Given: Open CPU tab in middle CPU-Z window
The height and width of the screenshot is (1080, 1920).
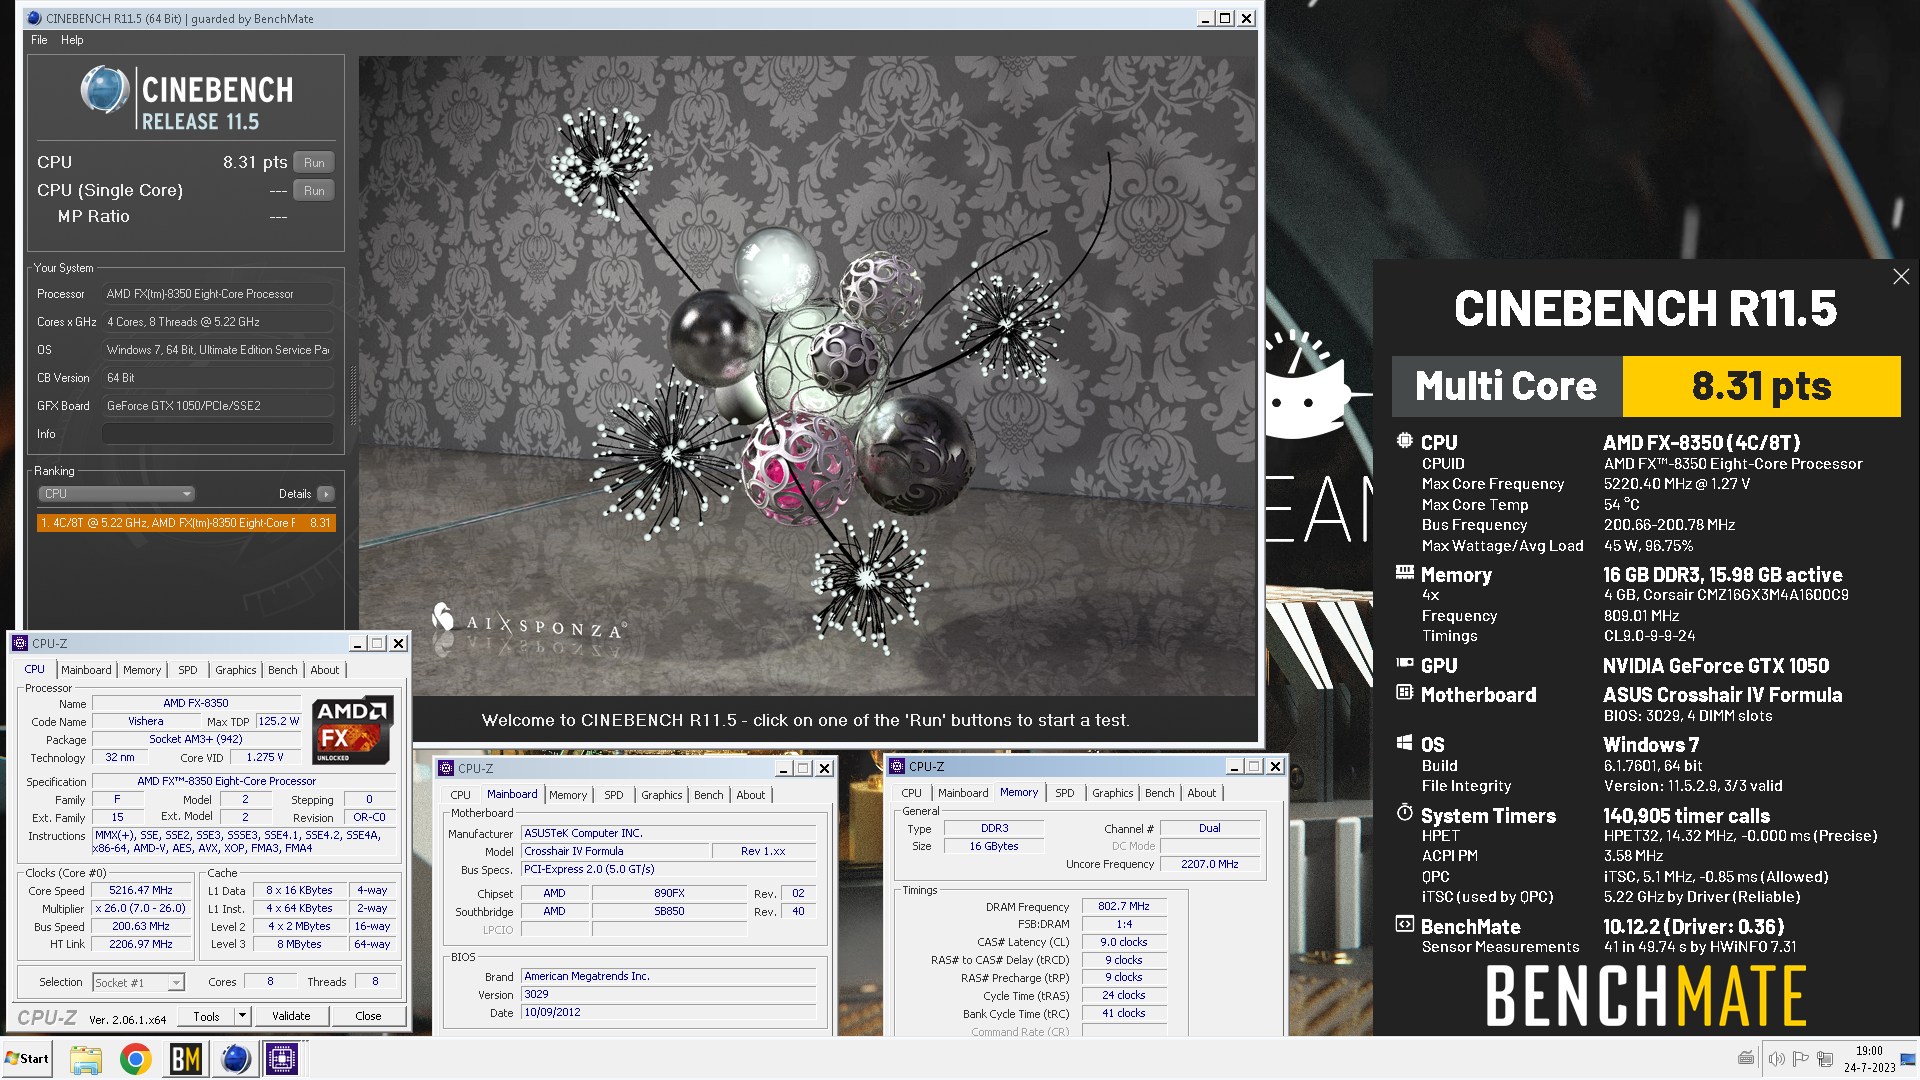Looking at the screenshot, I should click(x=461, y=795).
